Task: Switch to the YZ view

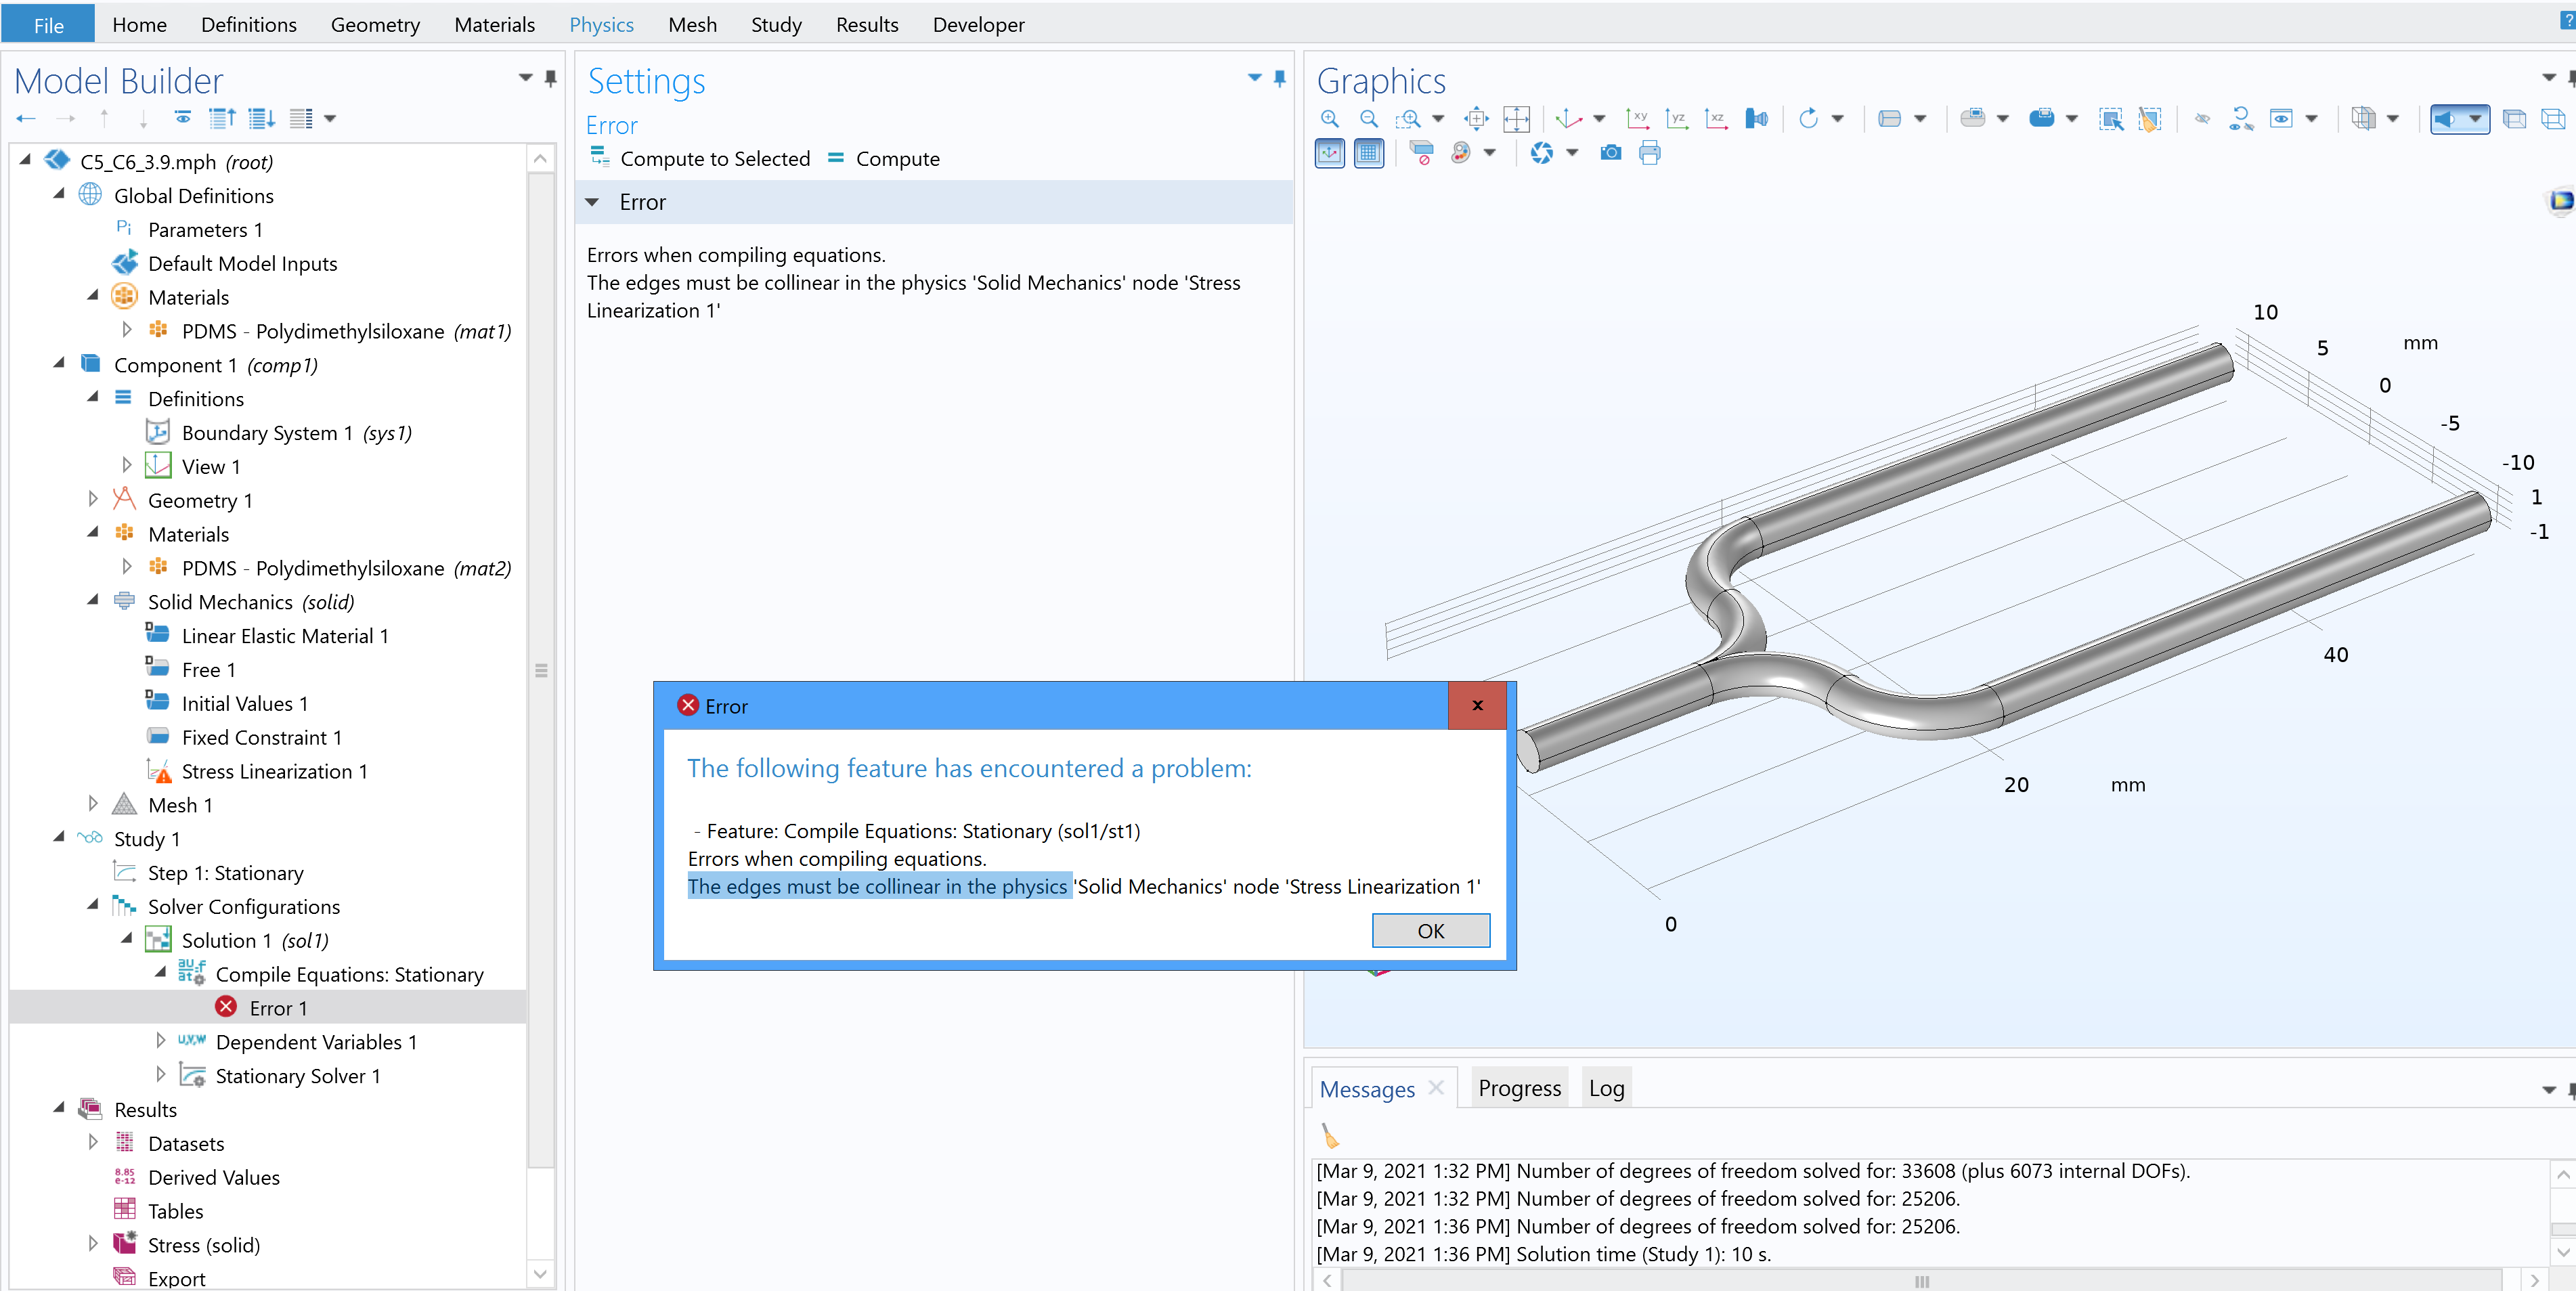Action: point(1677,119)
